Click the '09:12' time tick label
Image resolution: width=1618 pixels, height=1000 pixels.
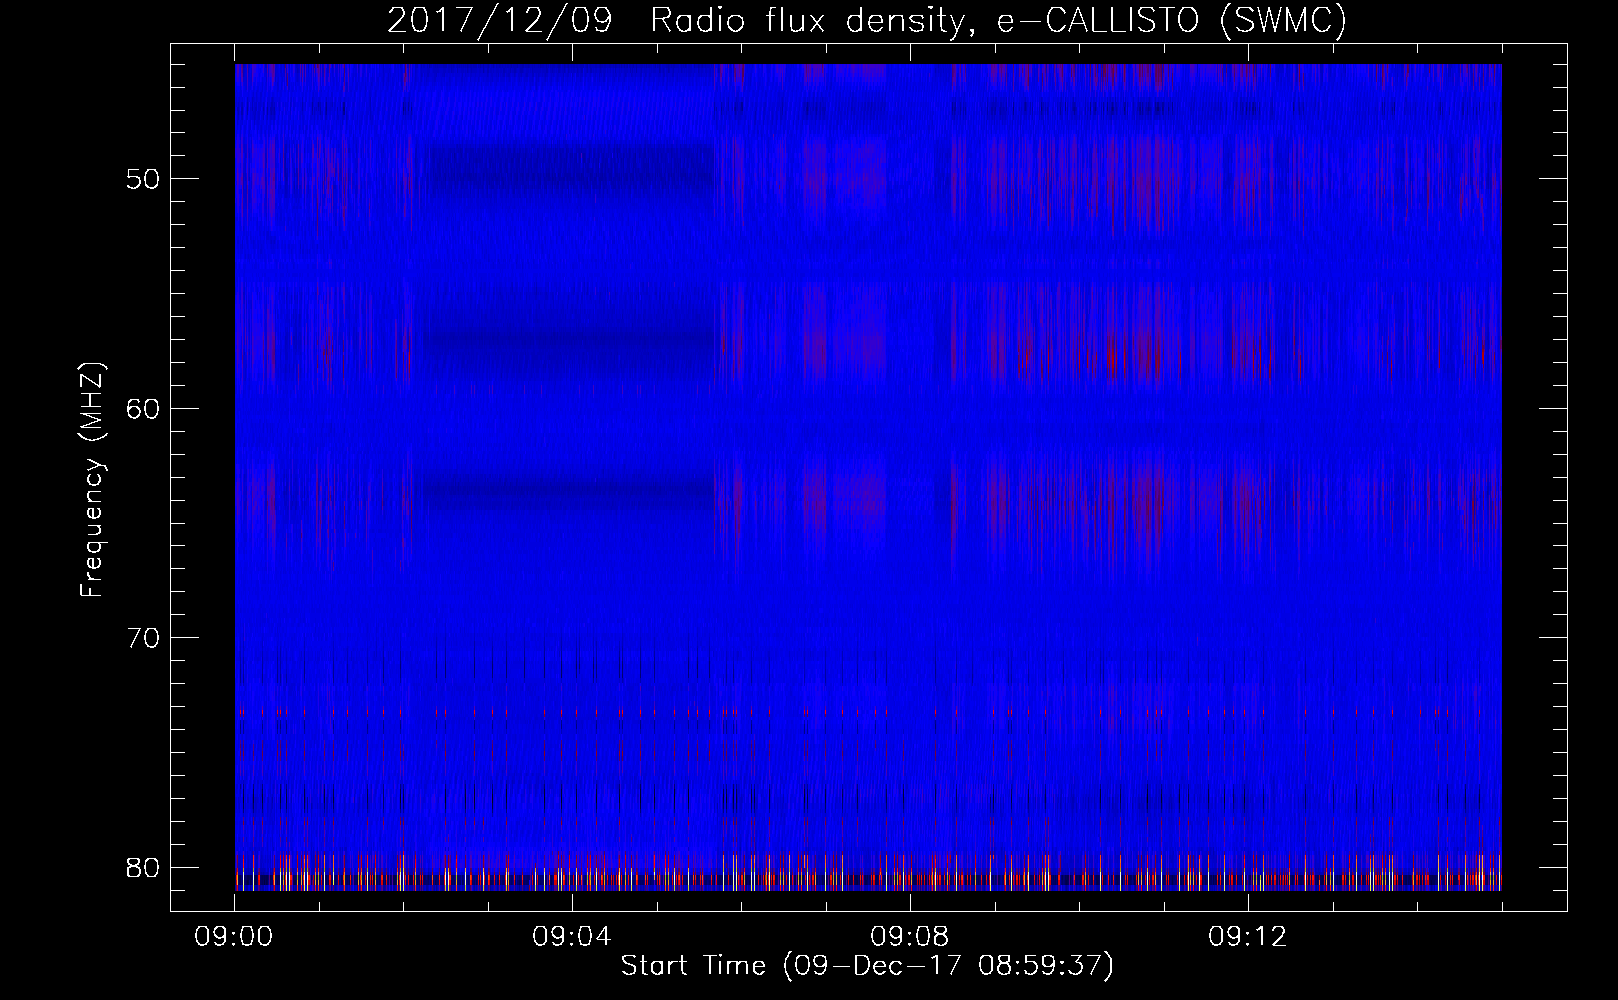click(1248, 937)
